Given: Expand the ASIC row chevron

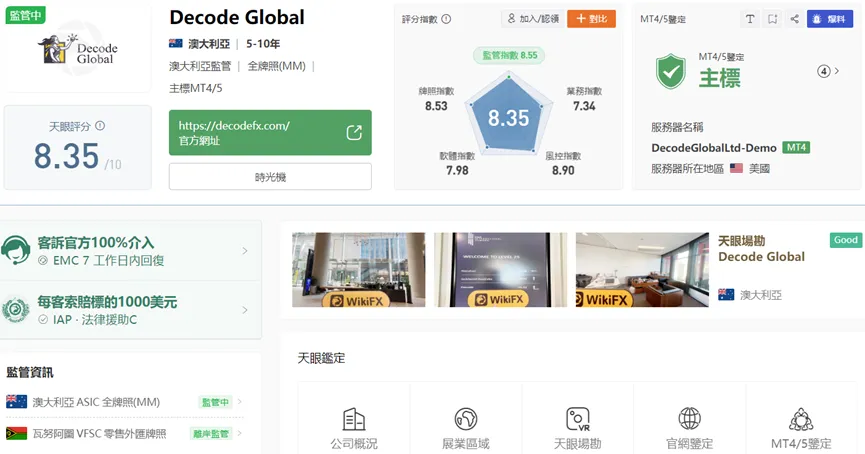Looking at the screenshot, I should [x=239, y=402].
